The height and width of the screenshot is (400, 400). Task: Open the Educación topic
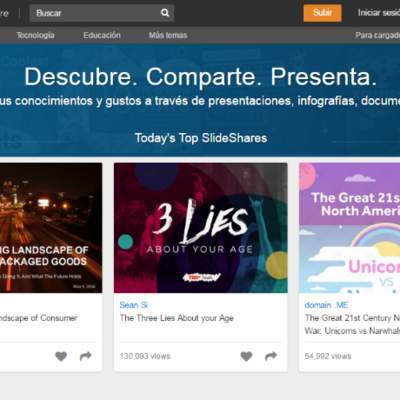[102, 35]
